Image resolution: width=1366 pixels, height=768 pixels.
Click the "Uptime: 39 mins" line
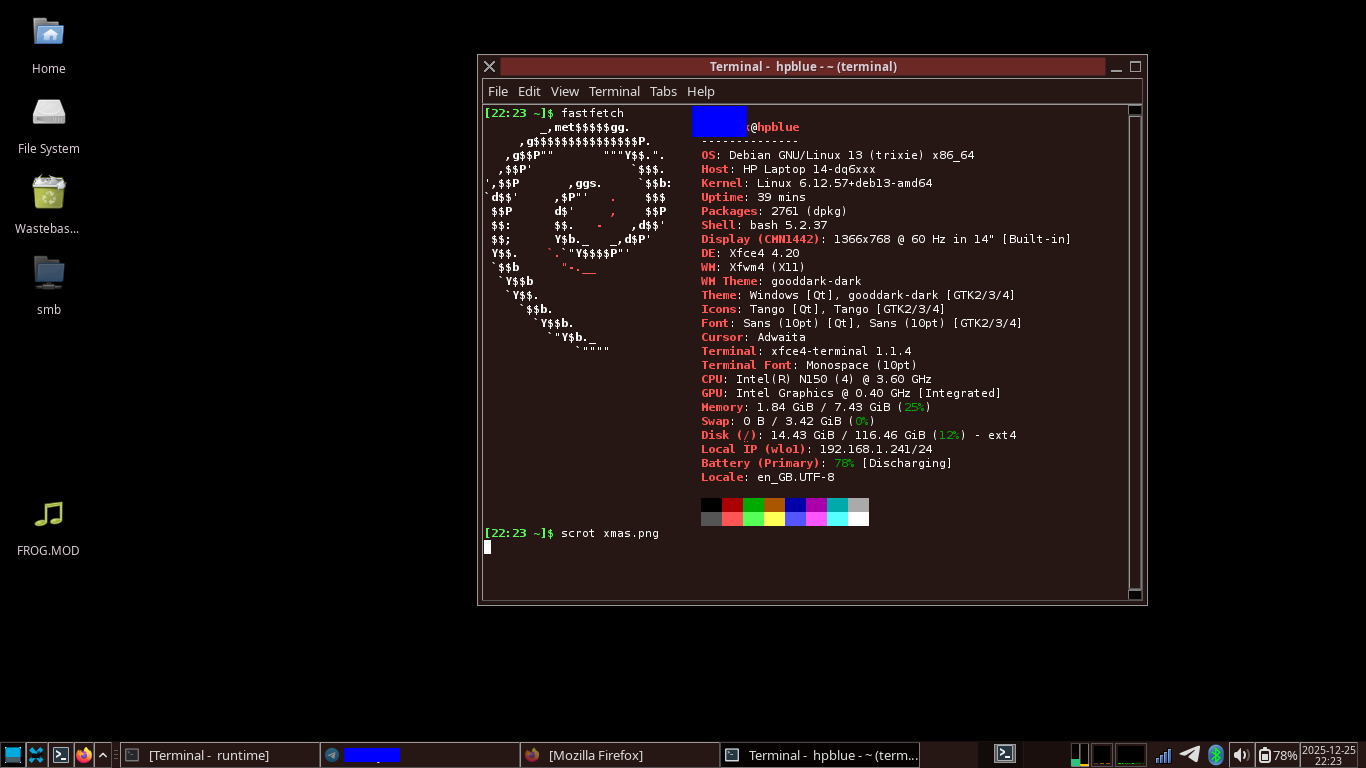753,197
